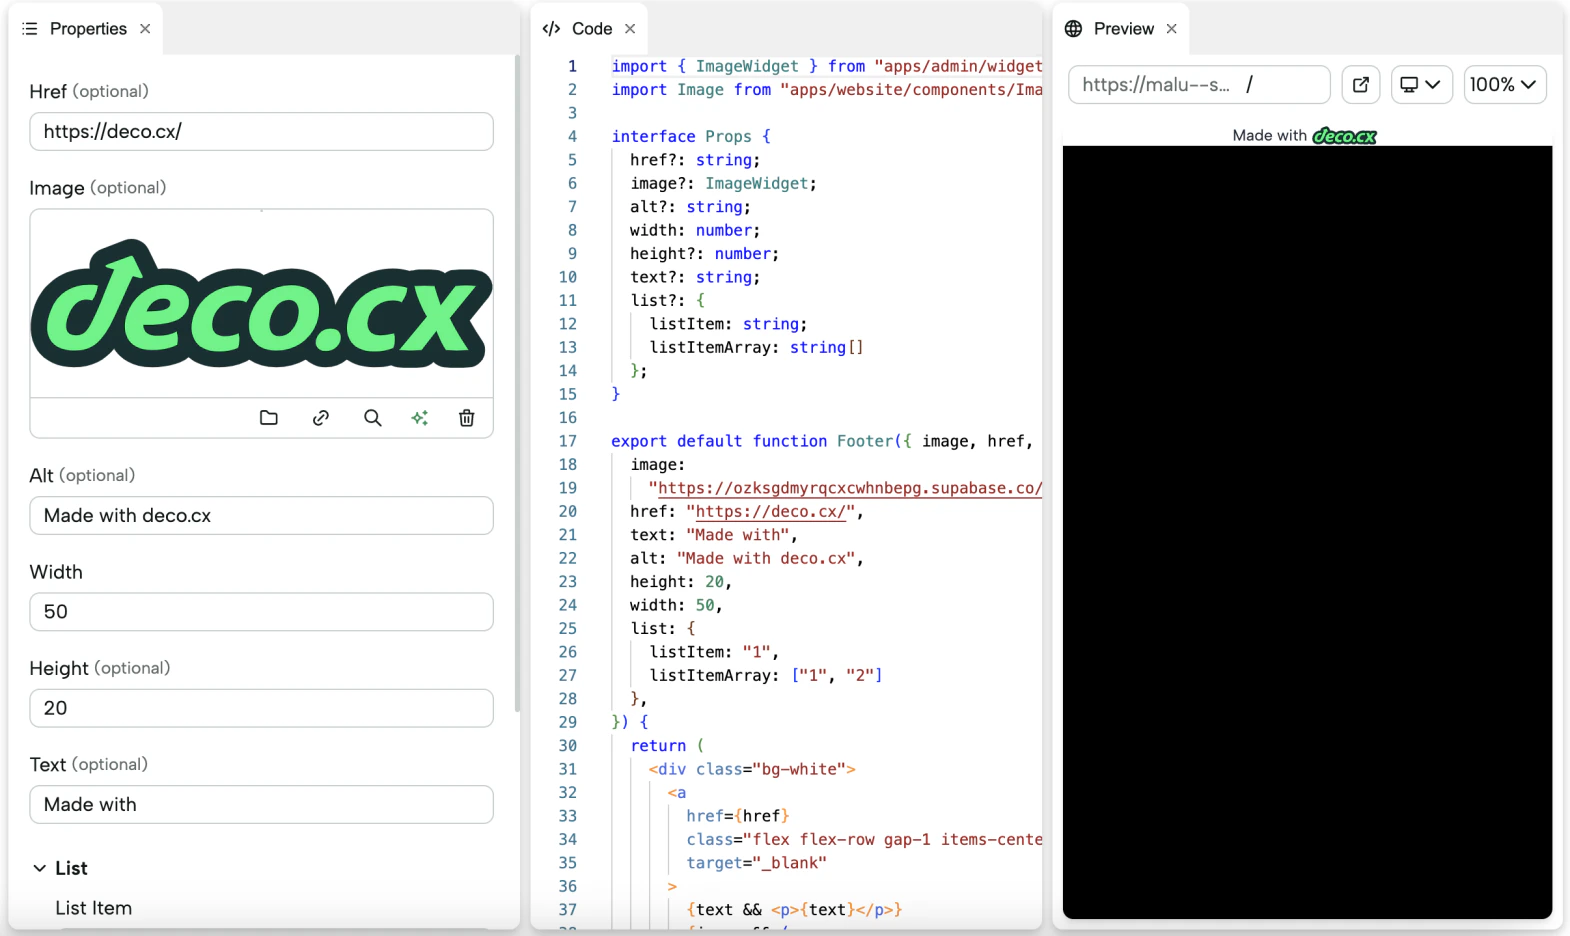Screen dimensions: 1570x936
Task: Switch to the Code tab
Action: tap(591, 29)
